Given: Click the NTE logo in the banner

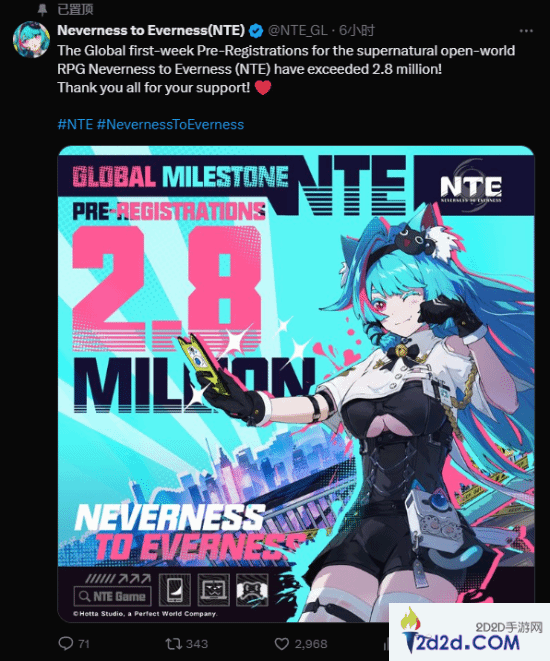Looking at the screenshot, I should [471, 186].
